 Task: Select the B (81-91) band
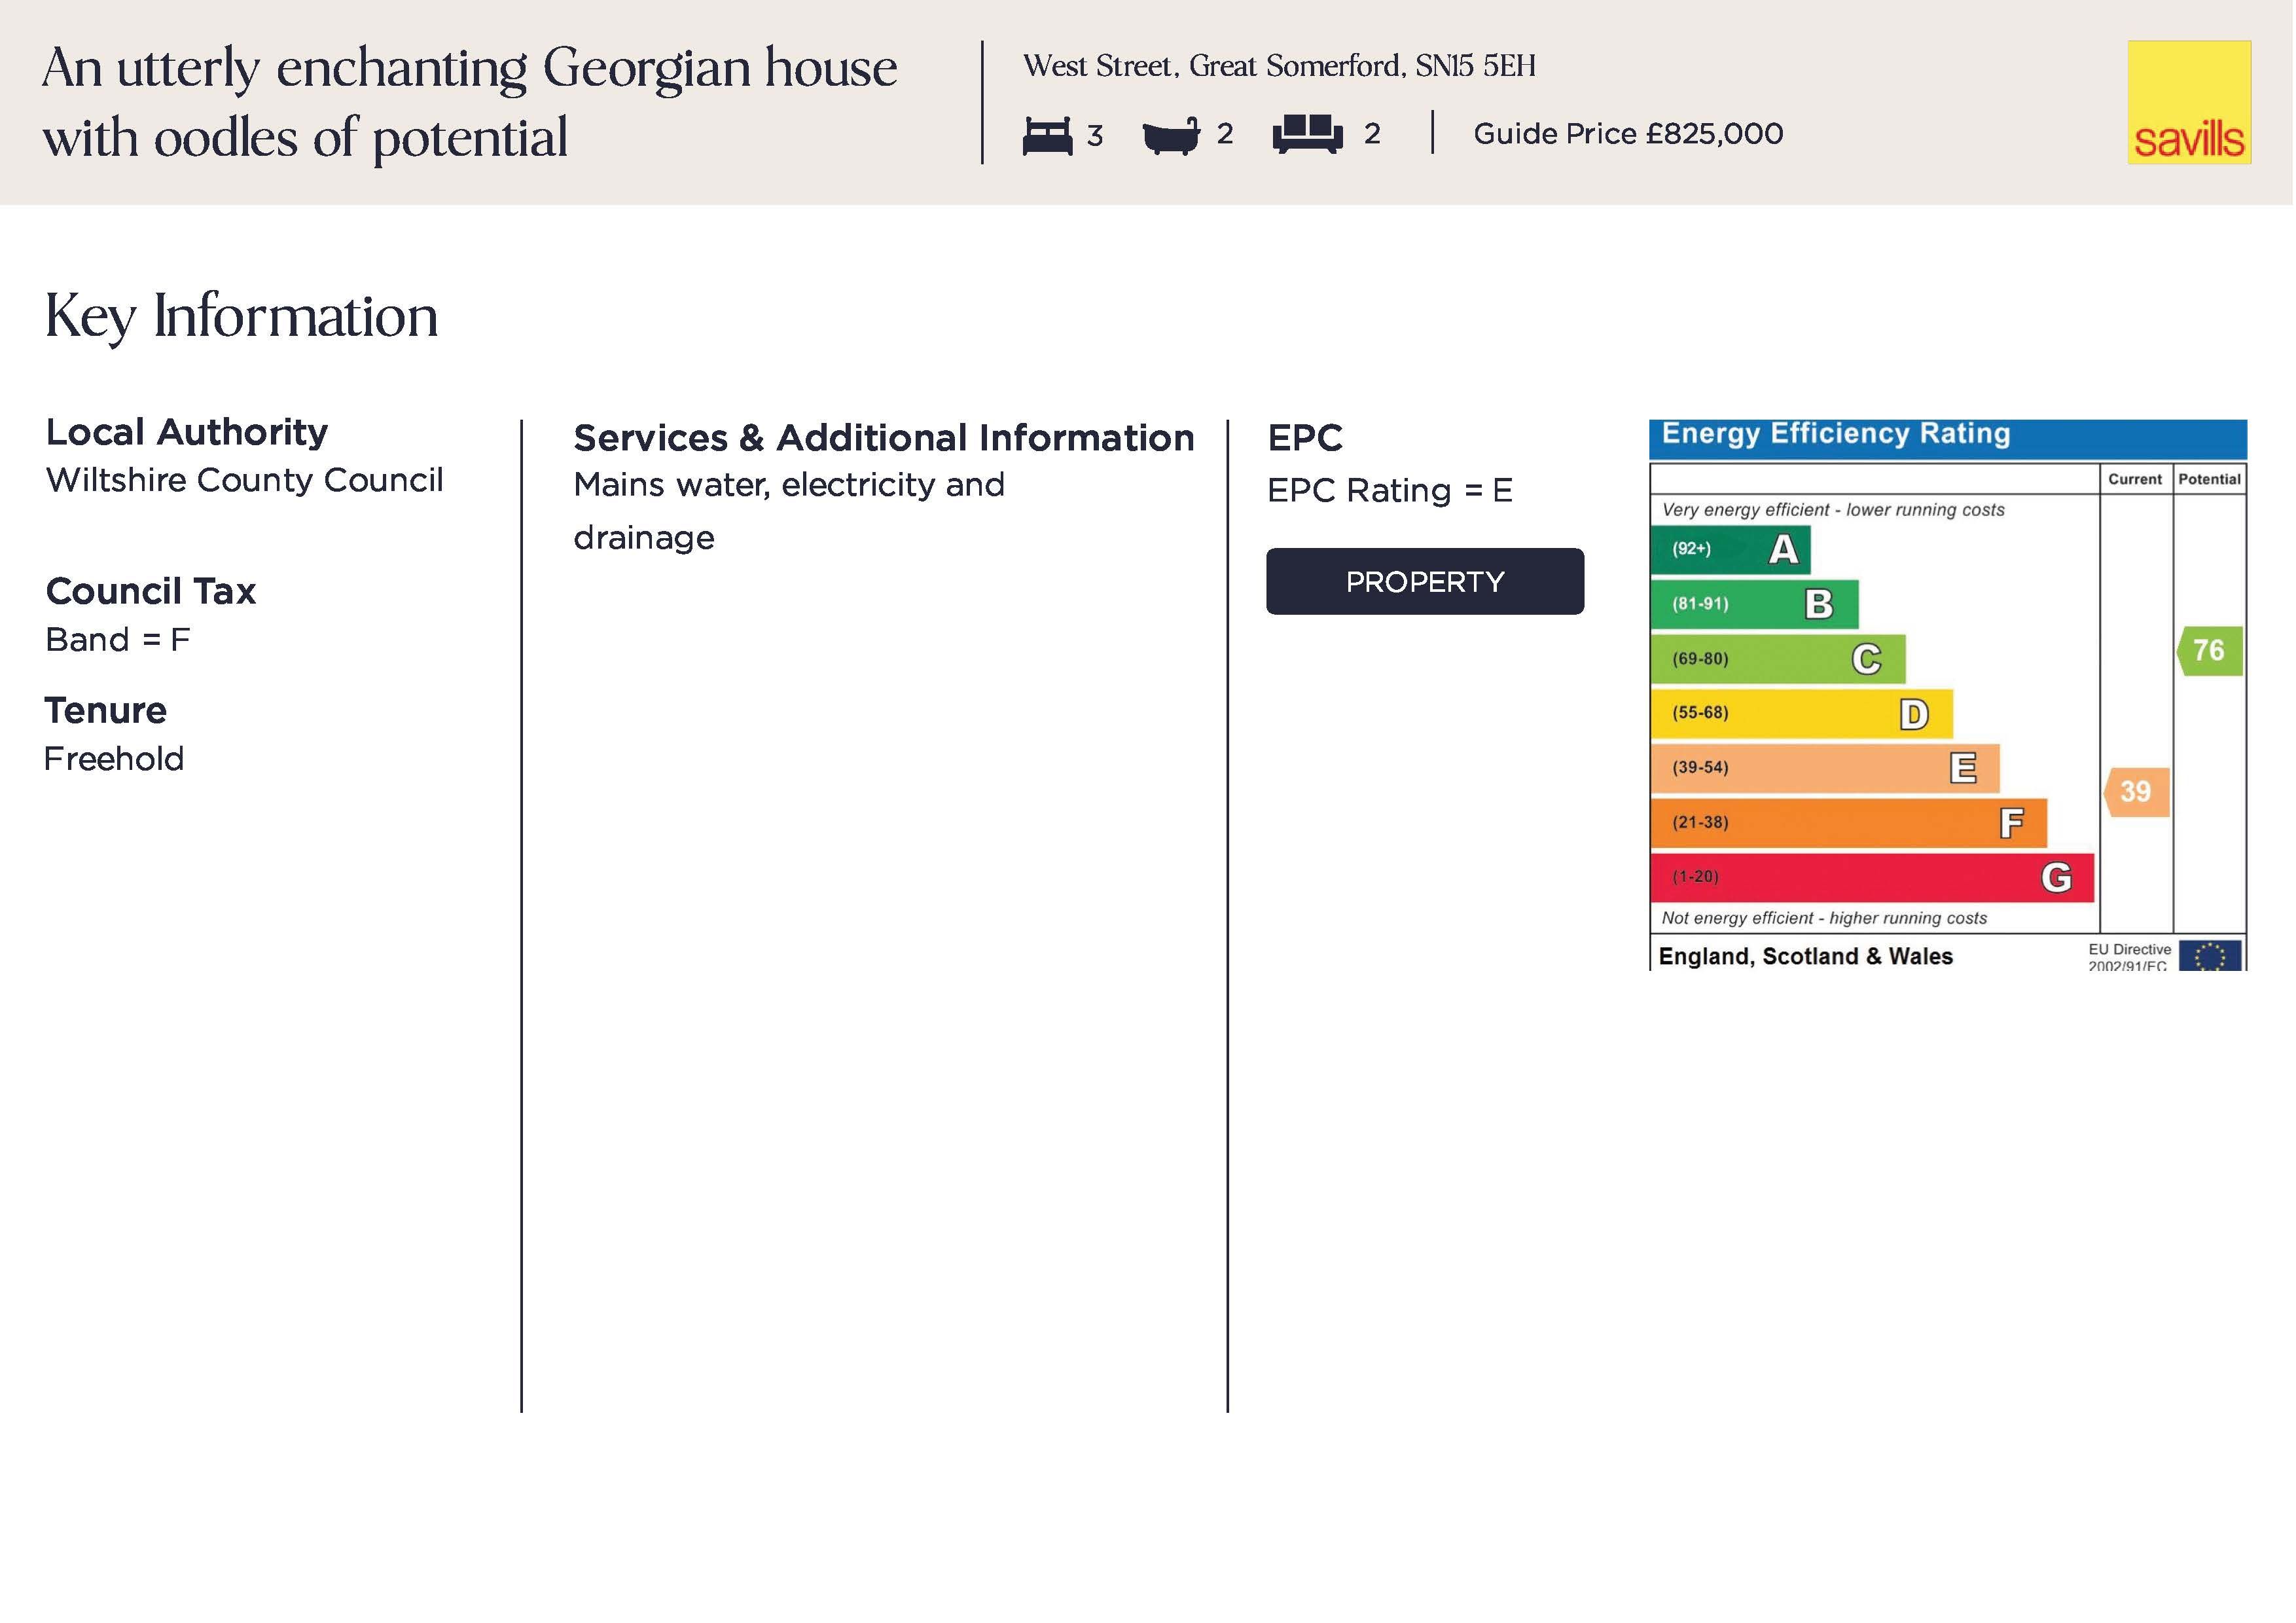coord(1756,604)
